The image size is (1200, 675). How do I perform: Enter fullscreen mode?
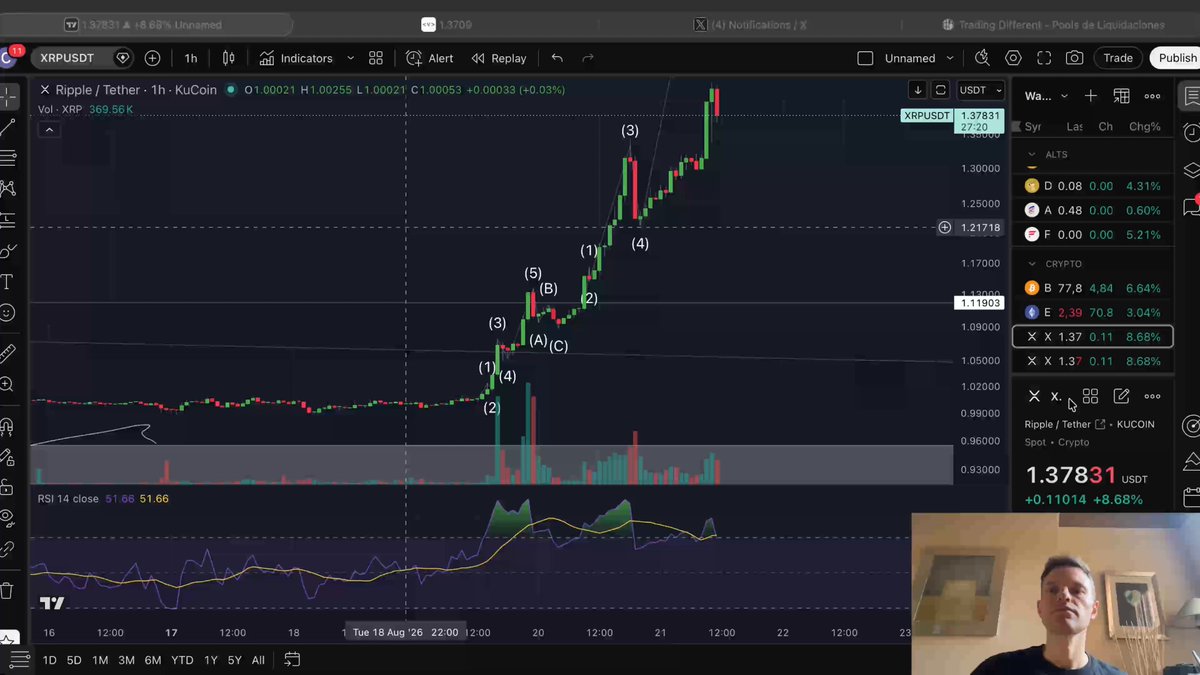1044,58
